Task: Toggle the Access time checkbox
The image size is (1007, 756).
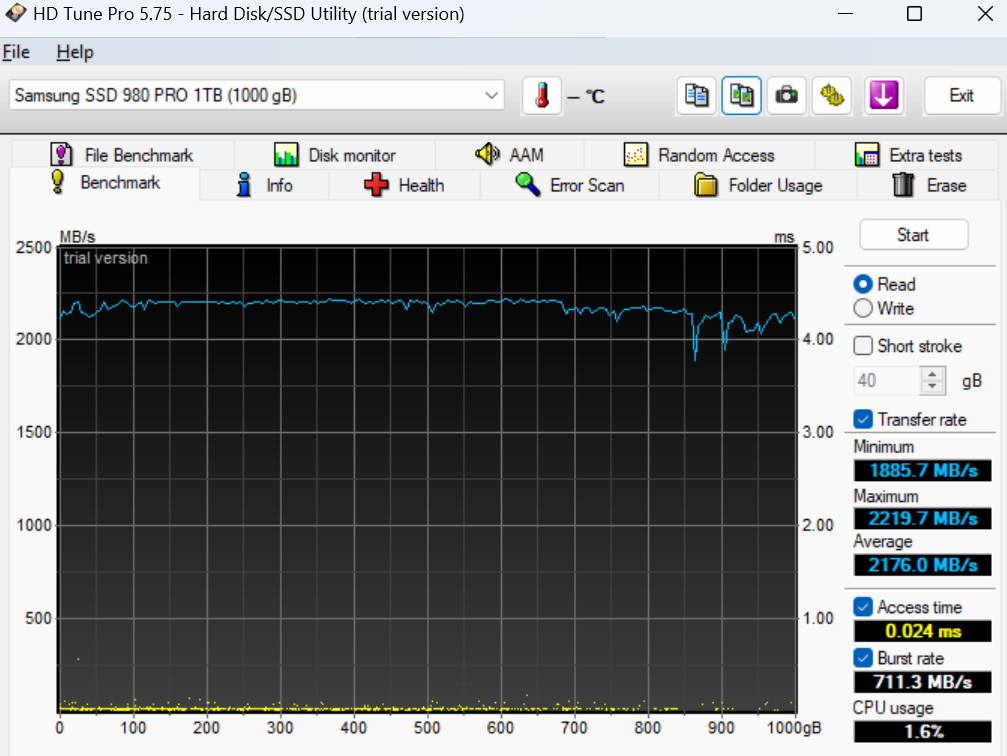Action: tap(863, 607)
